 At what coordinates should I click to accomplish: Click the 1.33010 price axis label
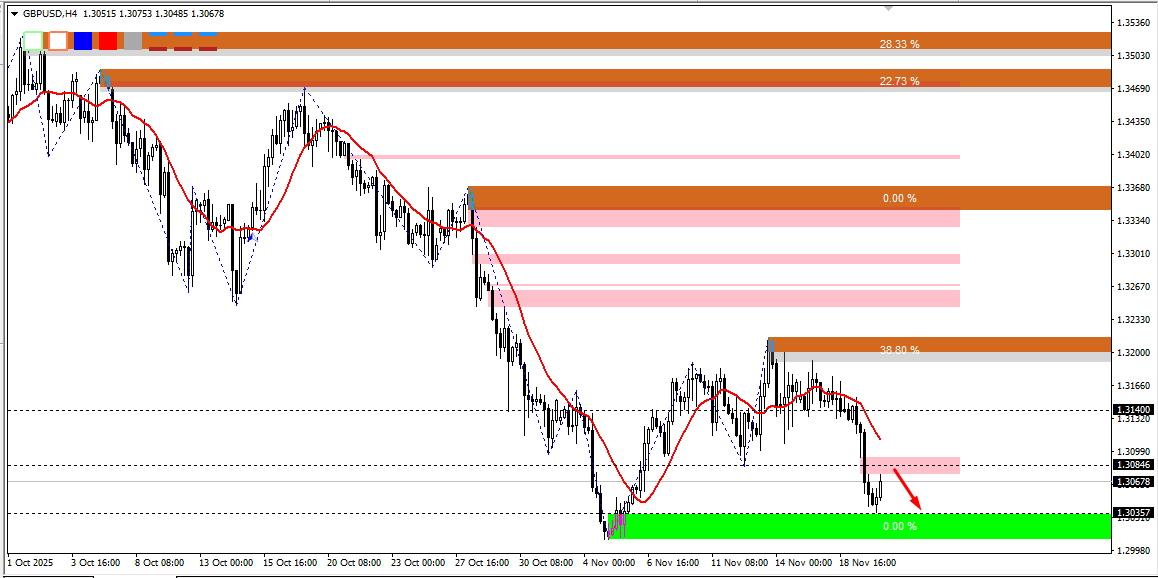pyautogui.click(x=1134, y=253)
